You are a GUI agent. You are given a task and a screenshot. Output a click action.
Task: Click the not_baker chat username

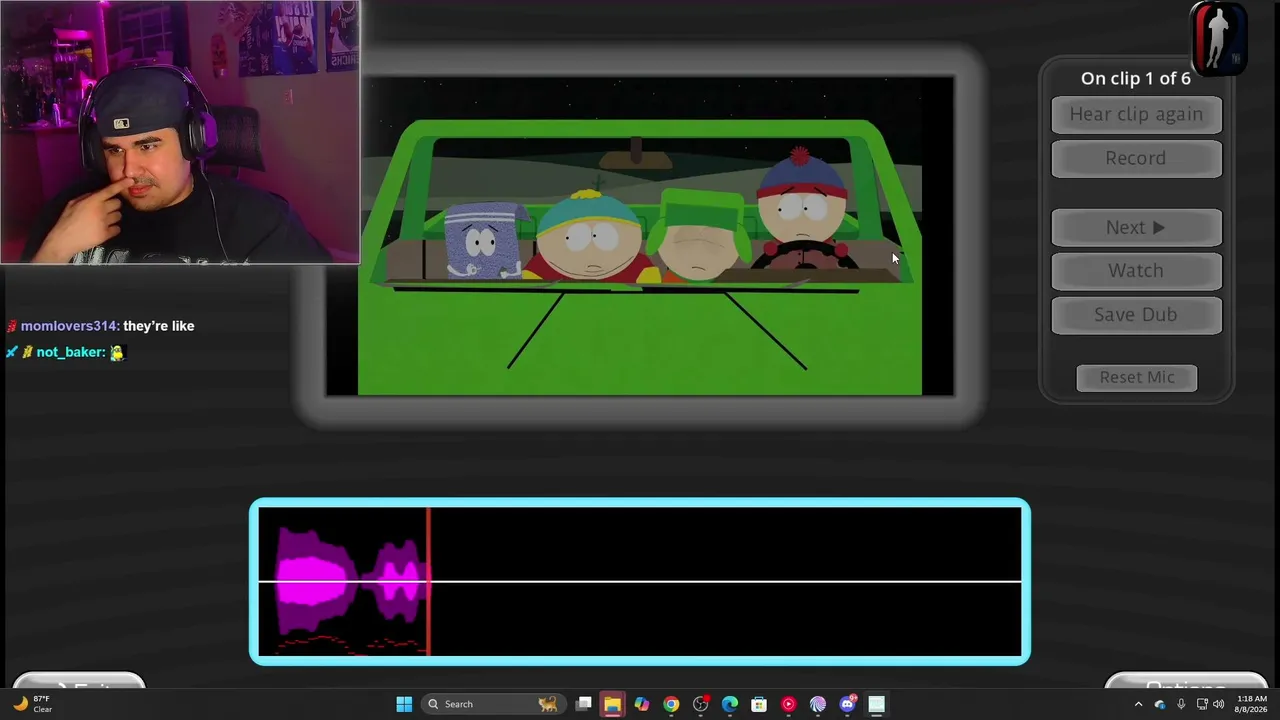(70, 352)
